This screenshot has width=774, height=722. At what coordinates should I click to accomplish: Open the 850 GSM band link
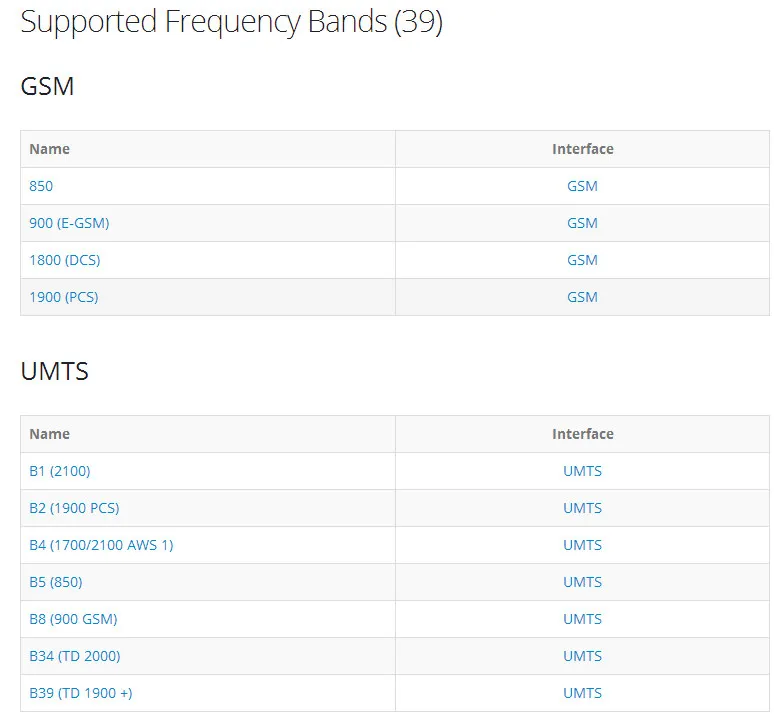pyautogui.click(x=41, y=186)
